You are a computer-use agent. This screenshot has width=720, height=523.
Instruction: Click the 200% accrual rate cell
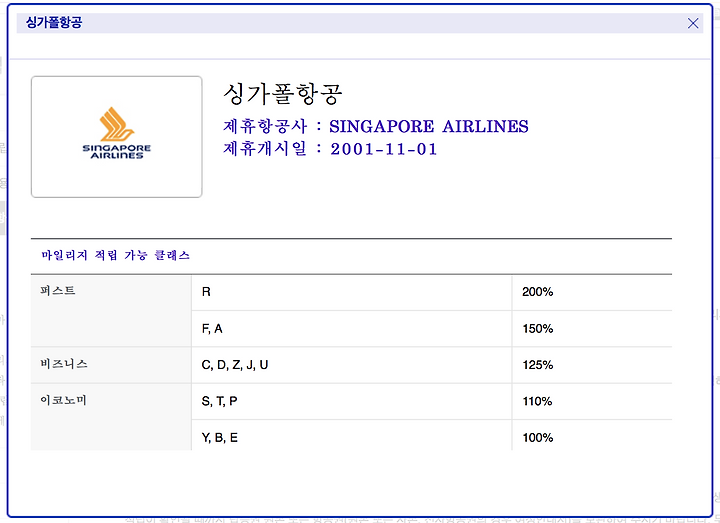592,292
